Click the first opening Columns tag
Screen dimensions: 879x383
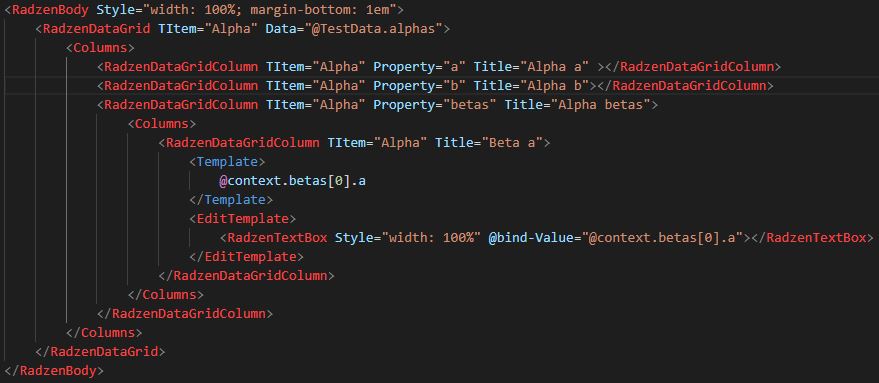point(100,48)
